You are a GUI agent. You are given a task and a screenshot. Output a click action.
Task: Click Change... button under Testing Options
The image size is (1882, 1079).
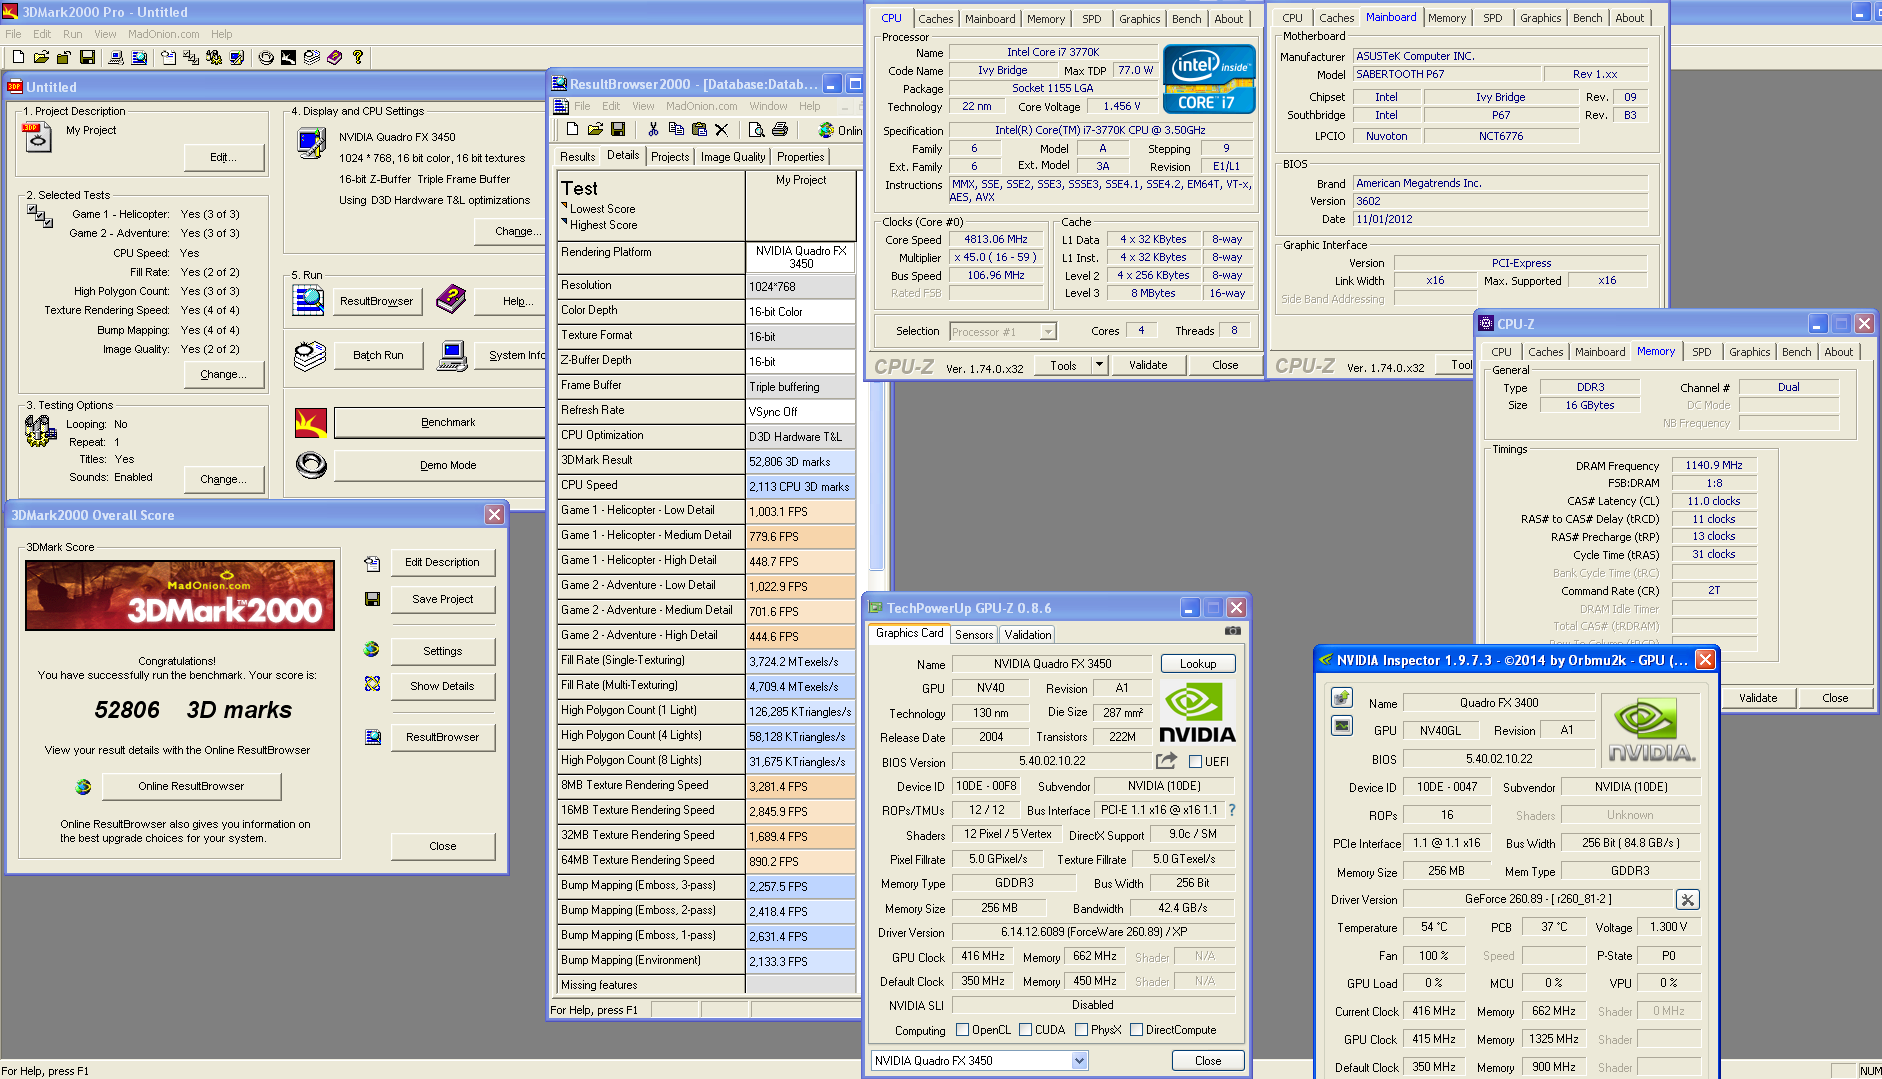pyautogui.click(x=224, y=480)
